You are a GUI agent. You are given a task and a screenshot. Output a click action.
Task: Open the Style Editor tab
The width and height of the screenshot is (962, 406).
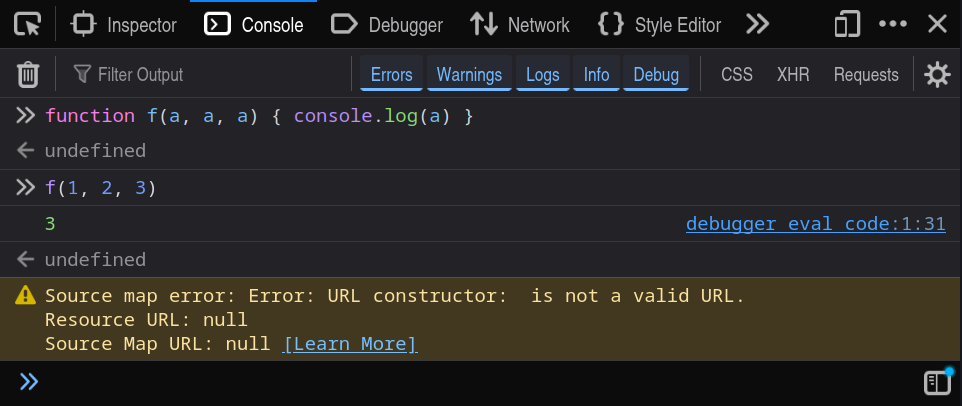(x=659, y=25)
